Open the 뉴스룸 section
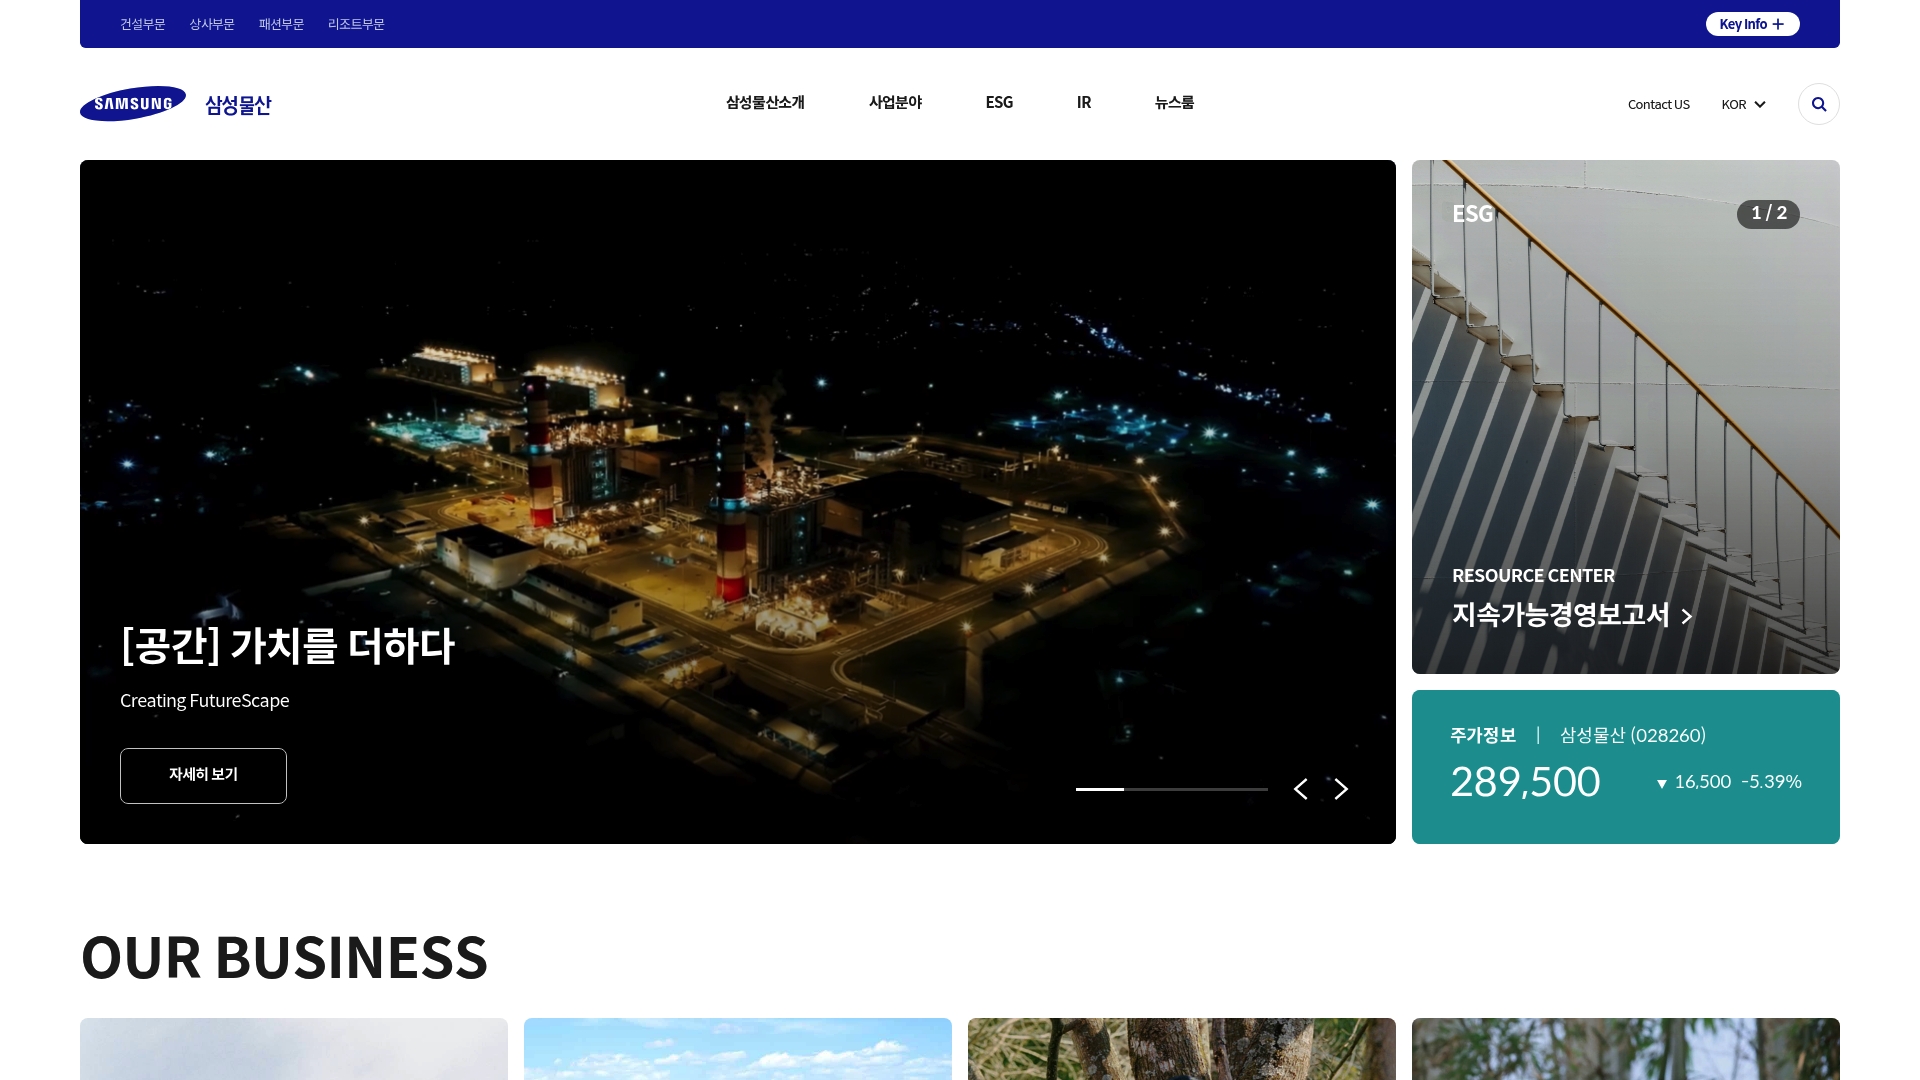The width and height of the screenshot is (1920, 1080). coord(1173,102)
